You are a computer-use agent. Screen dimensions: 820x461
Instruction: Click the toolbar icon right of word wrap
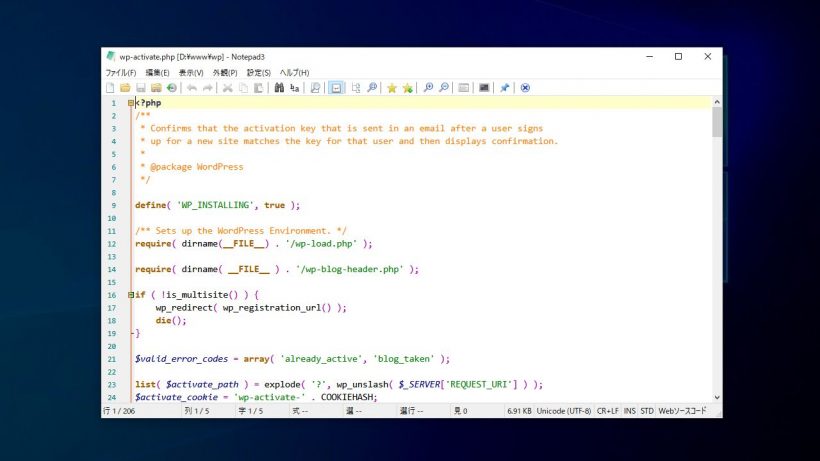point(356,88)
